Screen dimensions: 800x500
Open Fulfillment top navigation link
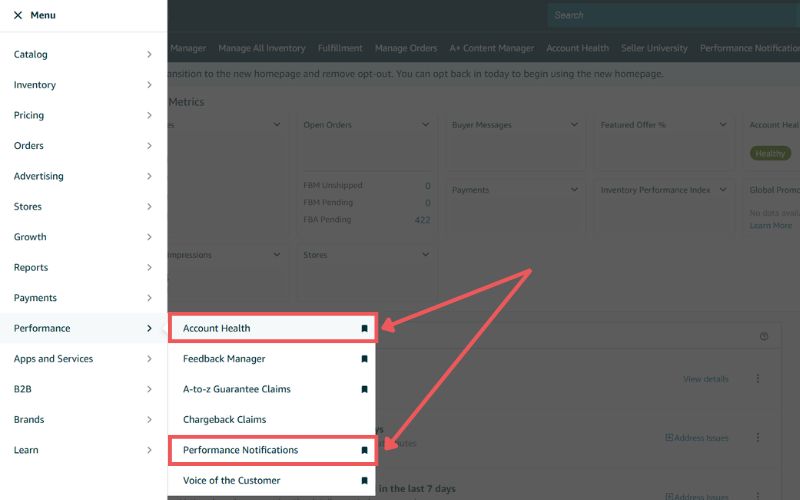tap(340, 48)
